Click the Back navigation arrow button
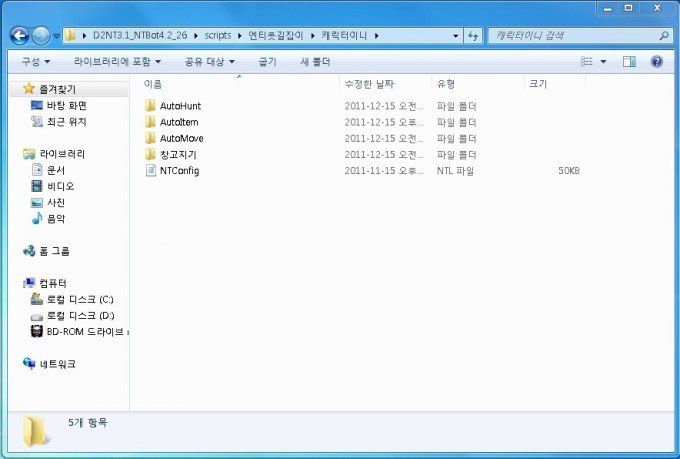Screen dimensions: 680x459 [x=19, y=36]
